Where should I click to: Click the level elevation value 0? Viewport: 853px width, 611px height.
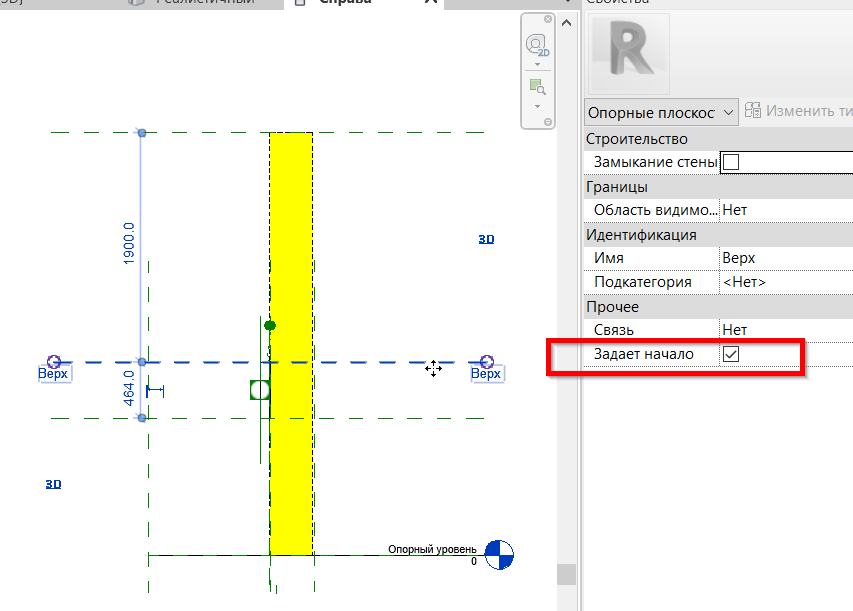point(474,561)
